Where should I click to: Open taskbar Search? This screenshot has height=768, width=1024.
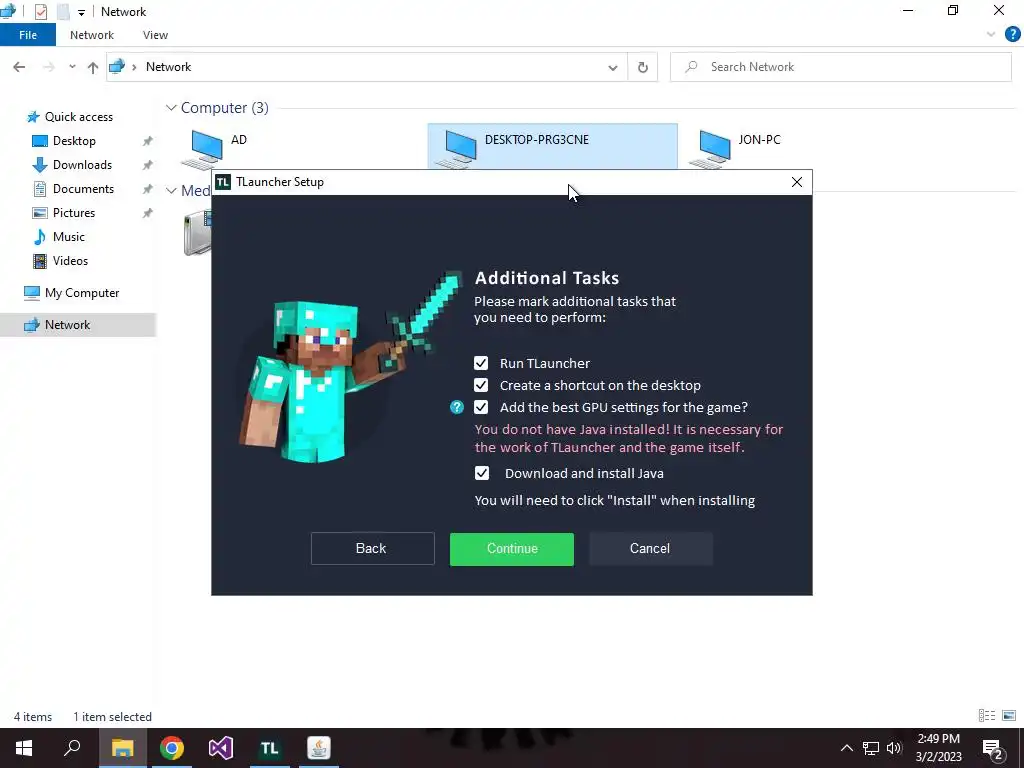point(72,748)
